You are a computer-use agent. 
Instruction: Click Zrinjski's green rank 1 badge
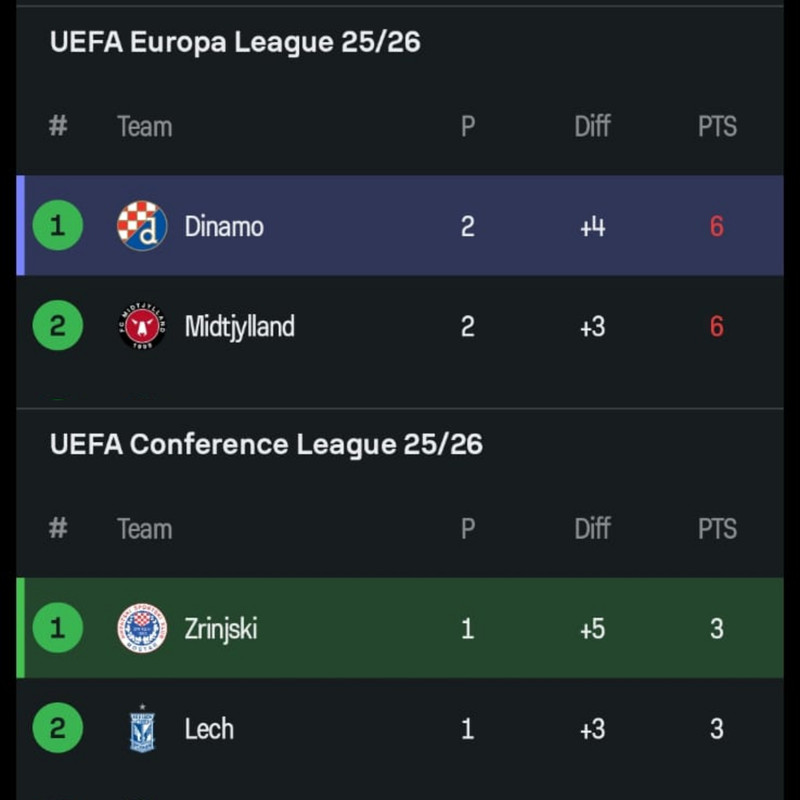click(x=57, y=628)
